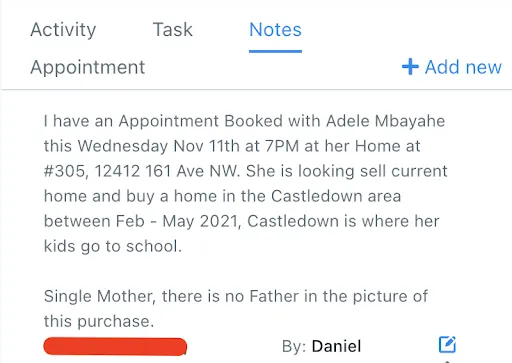Click the "Adele Mbayahe" name in note
This screenshot has height=363, width=512.
[385, 121]
